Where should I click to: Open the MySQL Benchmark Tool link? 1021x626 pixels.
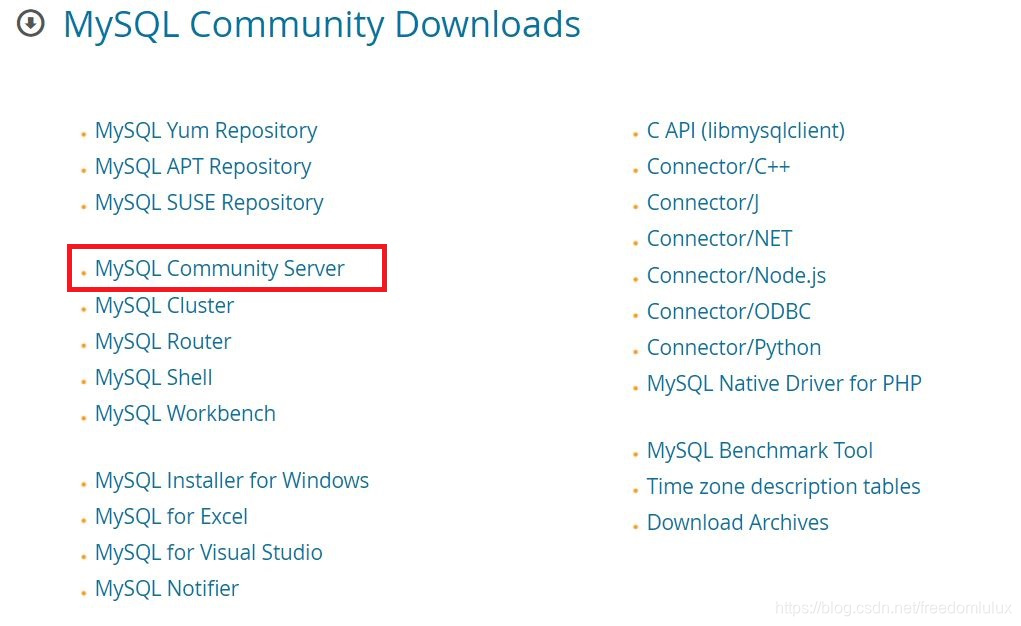click(x=760, y=451)
